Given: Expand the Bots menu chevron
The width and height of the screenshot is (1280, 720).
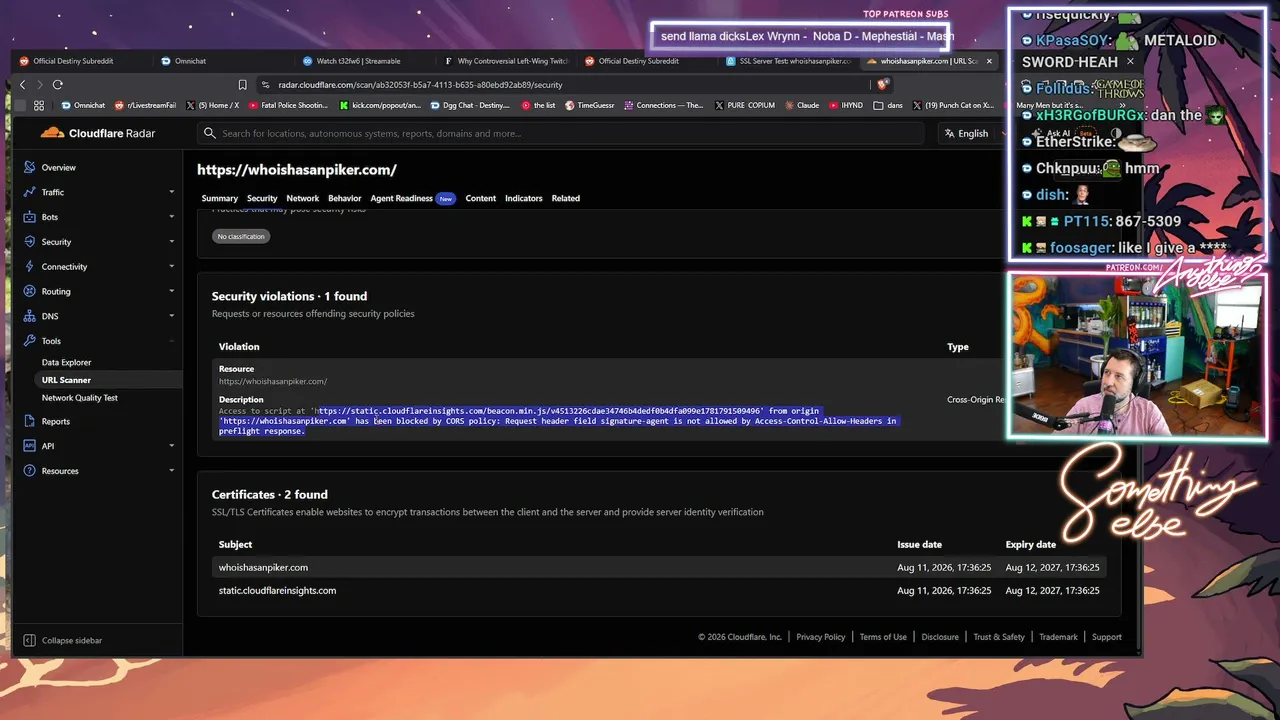Looking at the screenshot, I should (x=172, y=217).
